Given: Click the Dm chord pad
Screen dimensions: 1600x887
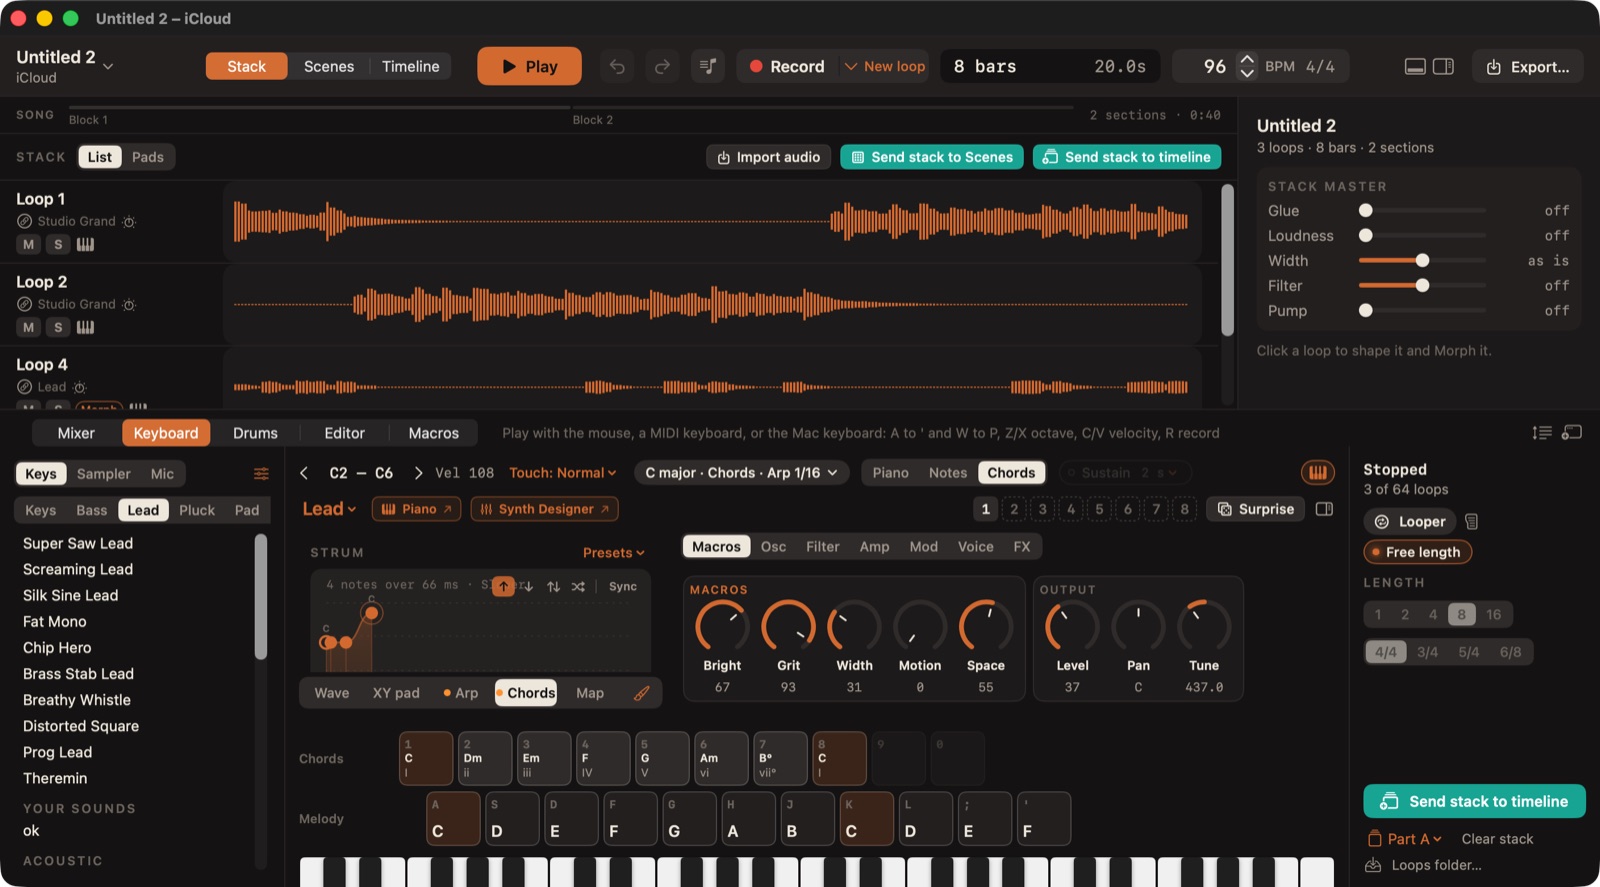Looking at the screenshot, I should (x=485, y=758).
